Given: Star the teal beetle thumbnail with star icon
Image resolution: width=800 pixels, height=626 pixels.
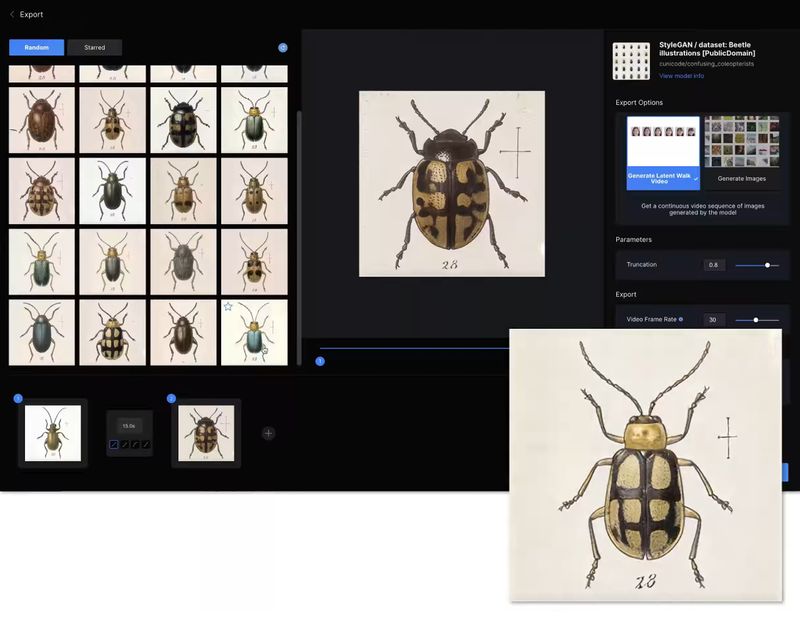Looking at the screenshot, I should [228, 307].
